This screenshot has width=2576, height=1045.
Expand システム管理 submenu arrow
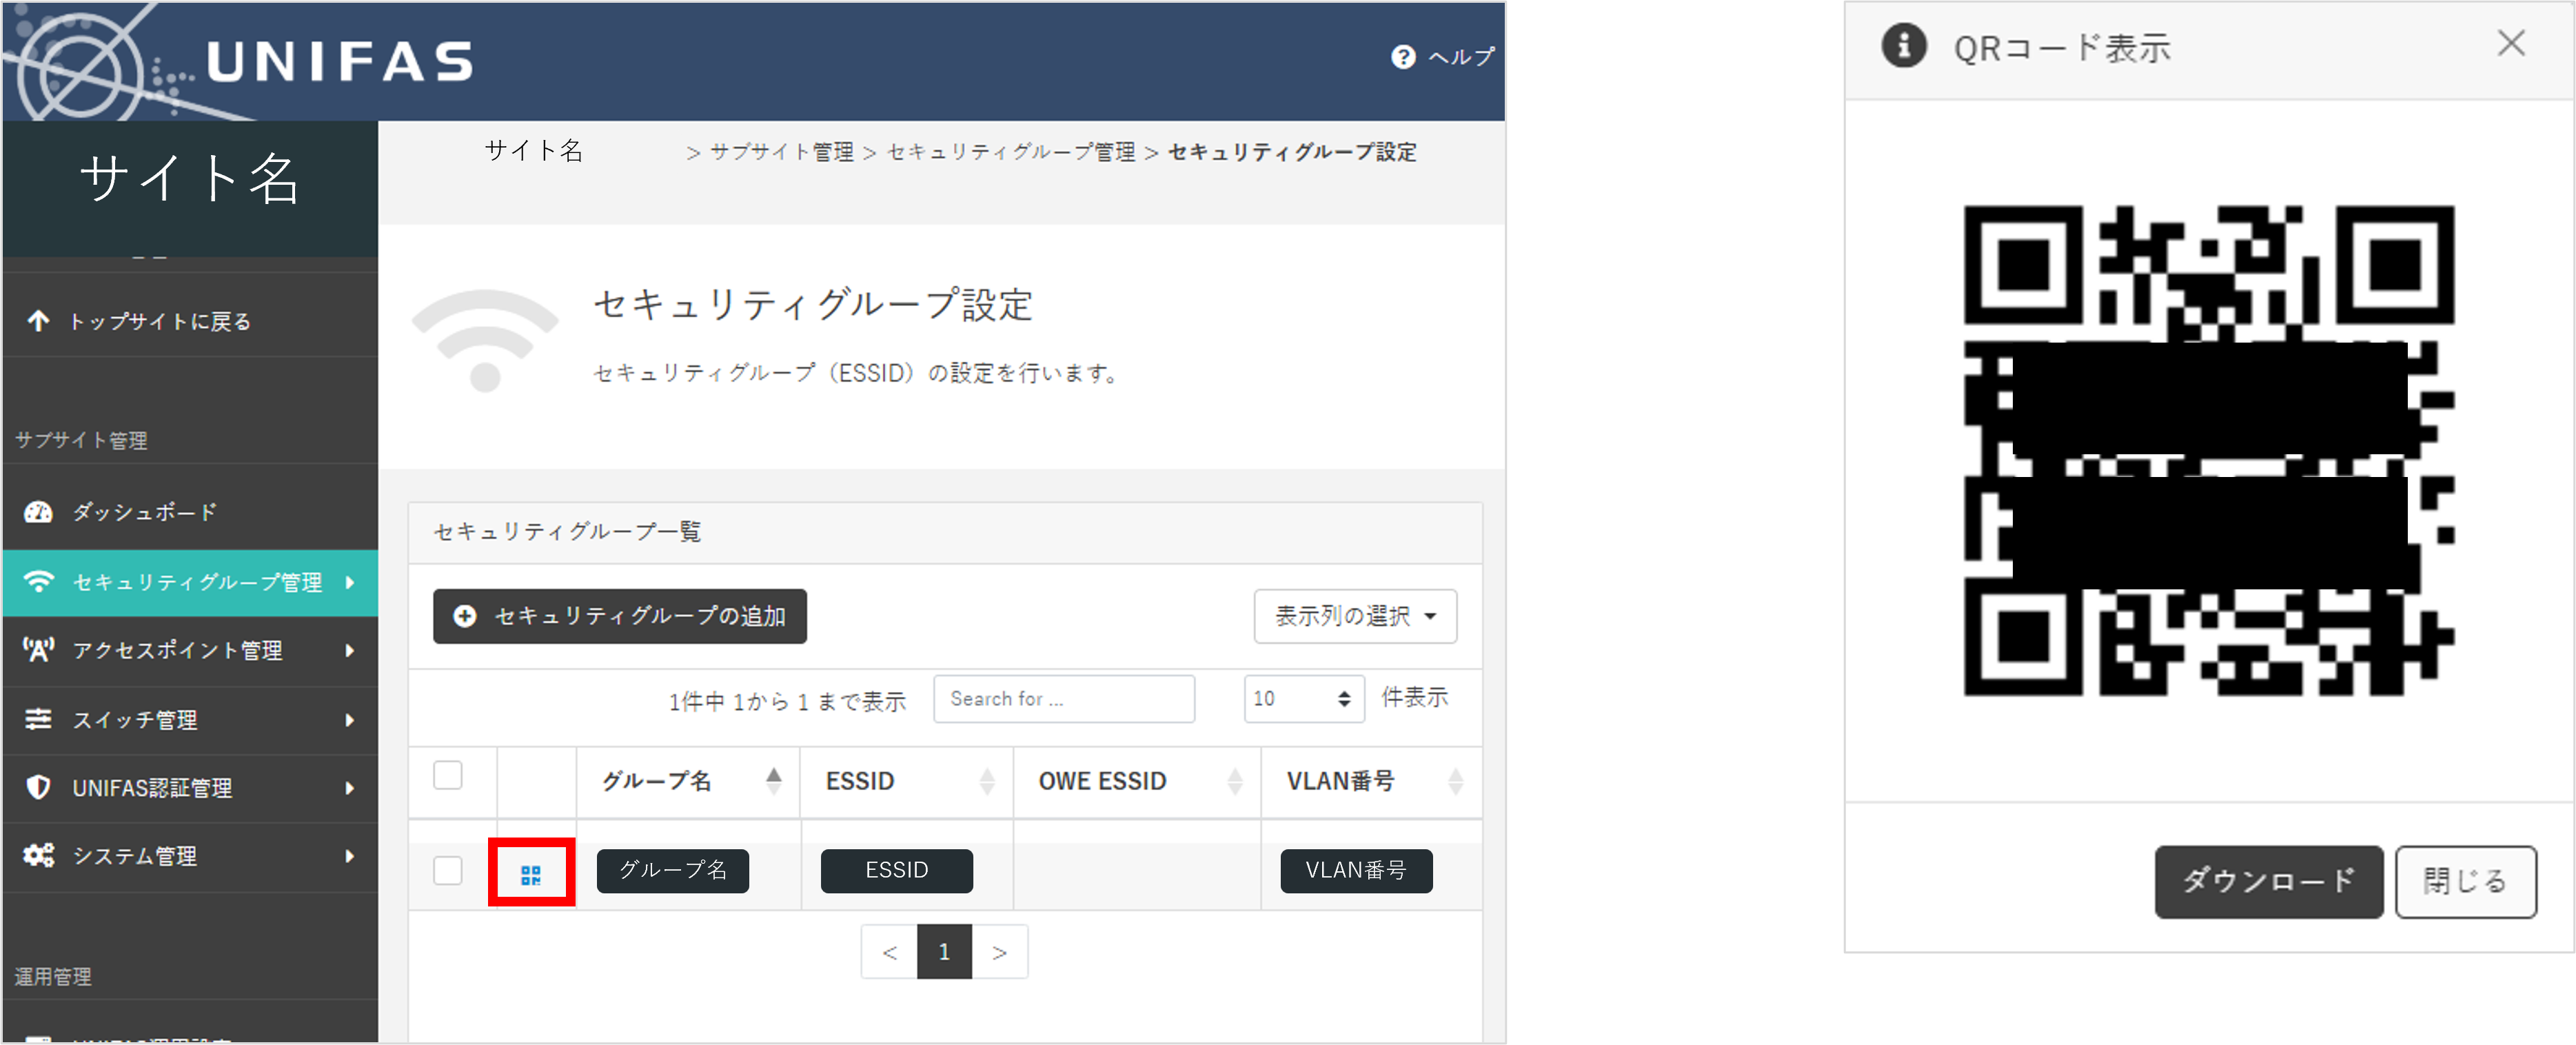350,856
